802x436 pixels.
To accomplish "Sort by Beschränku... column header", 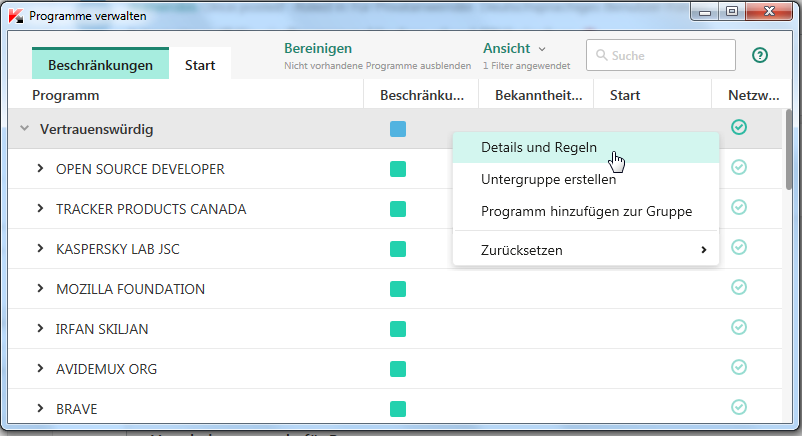I will 421,95.
